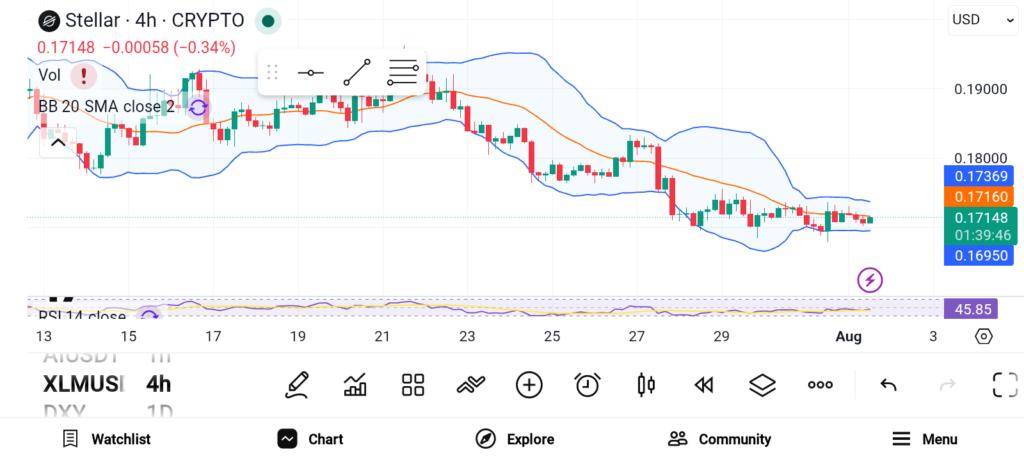Switch to the Watchlist tab

tap(106, 439)
